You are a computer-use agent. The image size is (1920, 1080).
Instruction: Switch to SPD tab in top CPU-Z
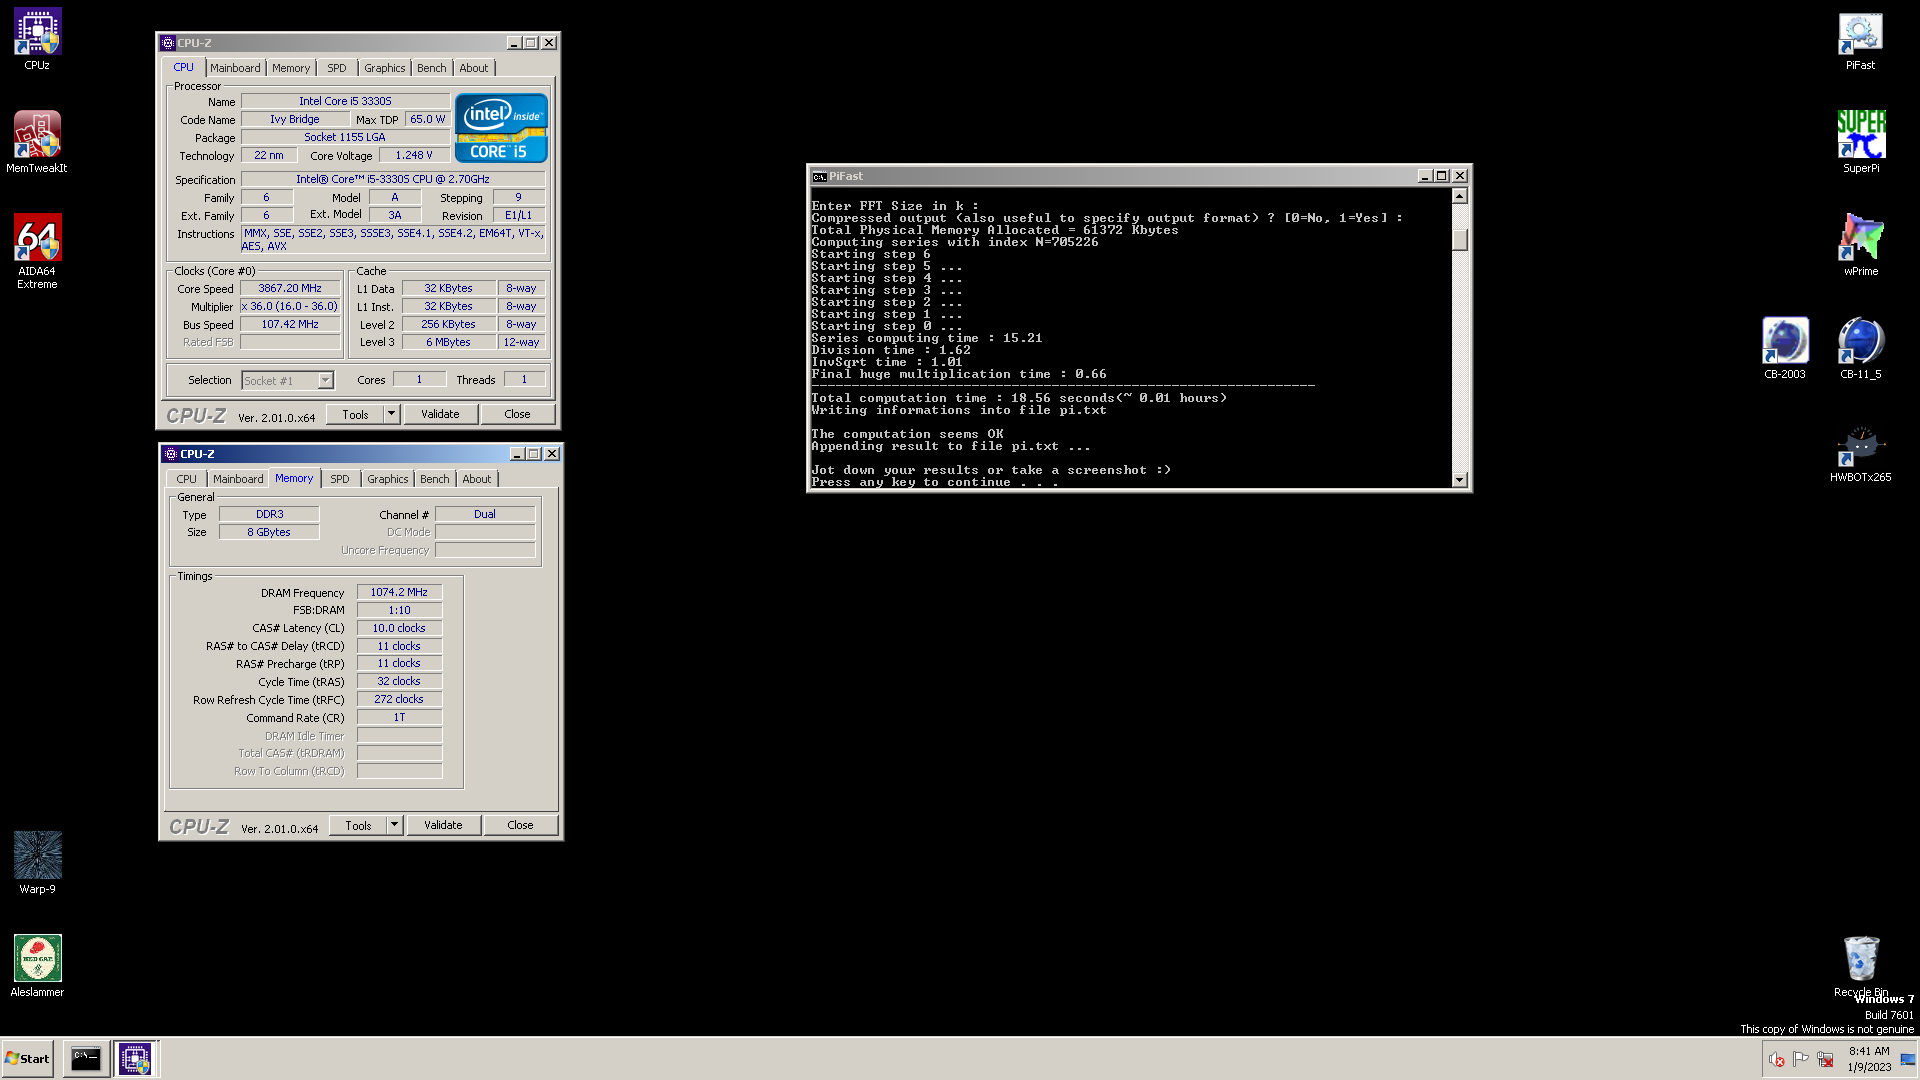pyautogui.click(x=337, y=68)
